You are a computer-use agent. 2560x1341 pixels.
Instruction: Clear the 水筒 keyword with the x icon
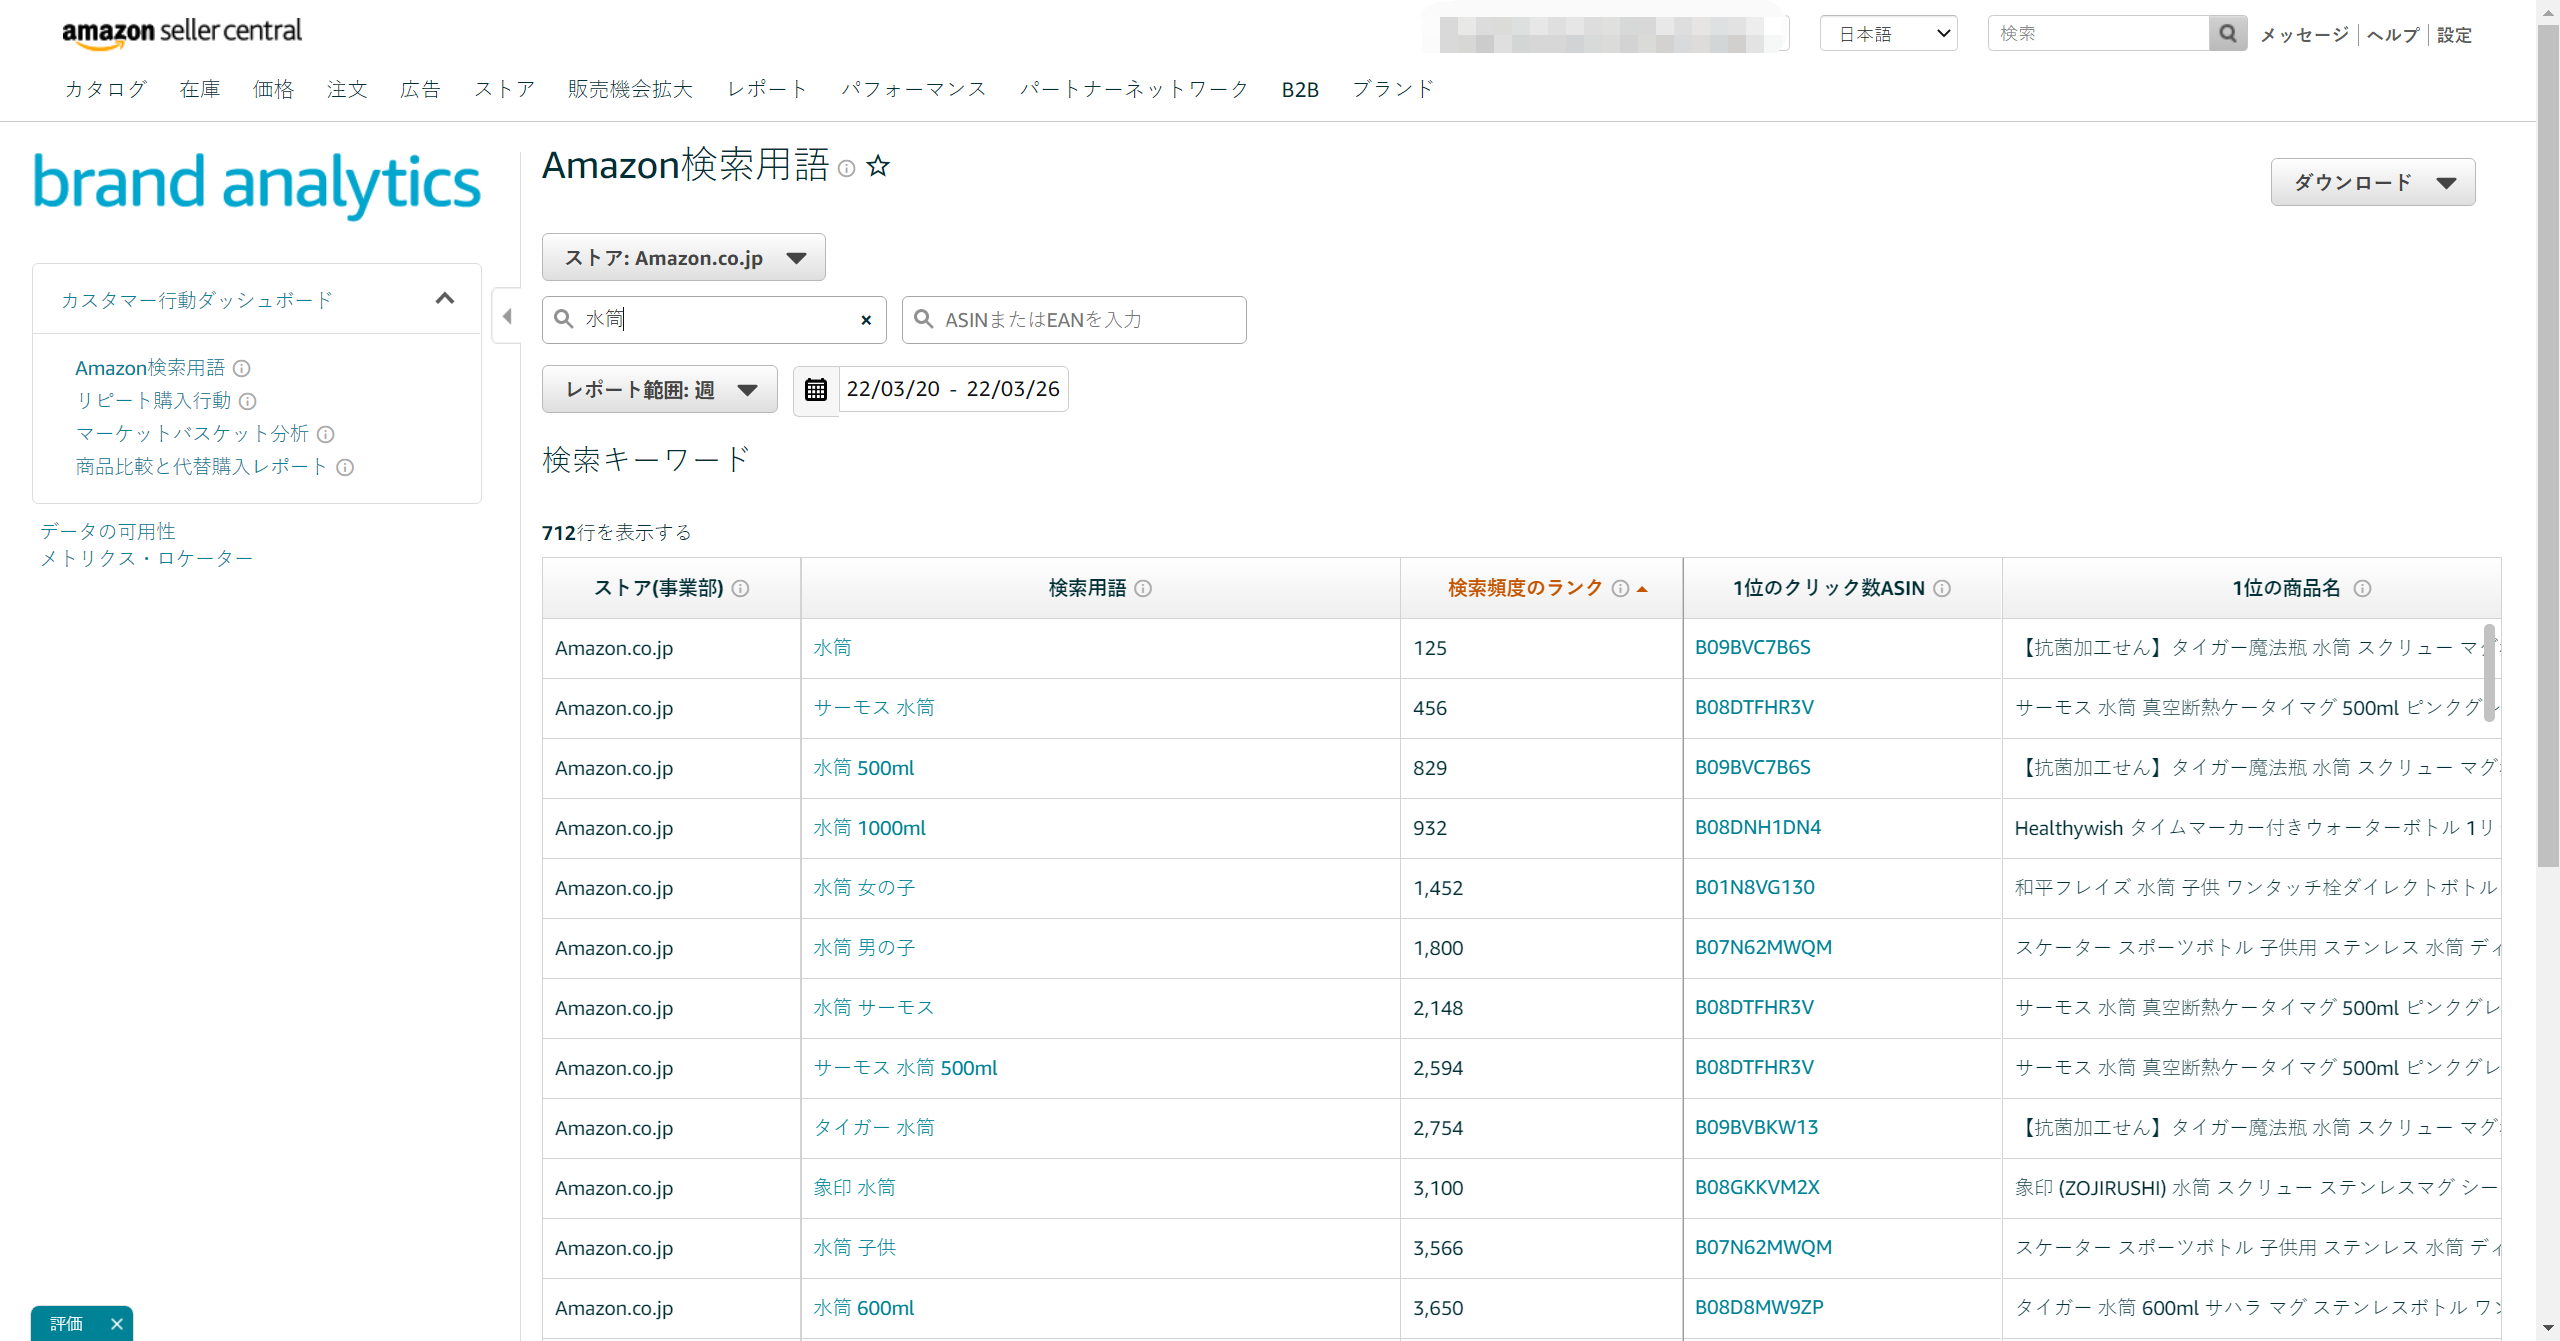pyautogui.click(x=866, y=320)
